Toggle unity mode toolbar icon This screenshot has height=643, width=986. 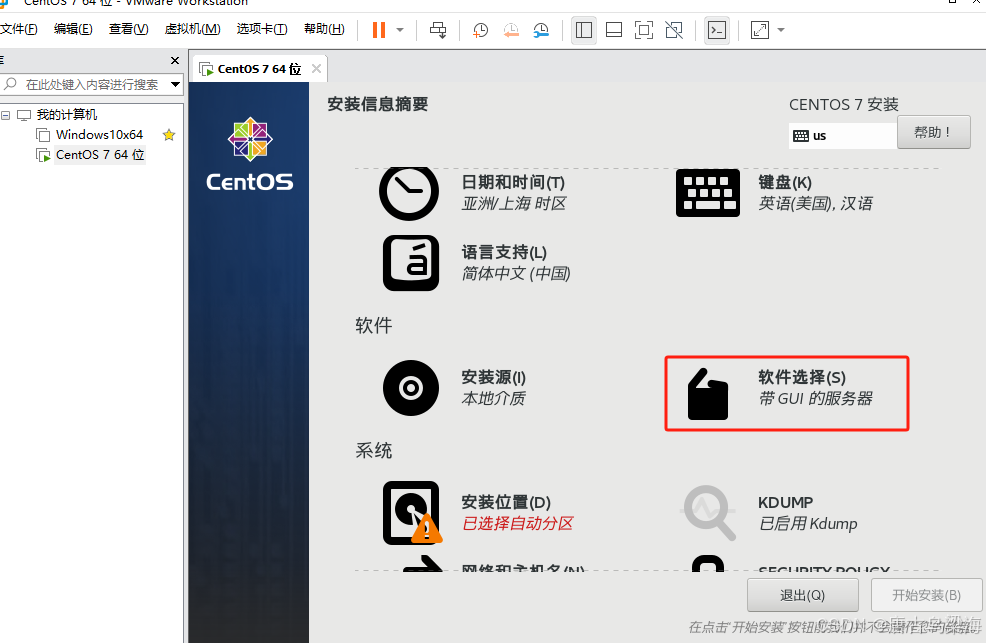tap(674, 30)
